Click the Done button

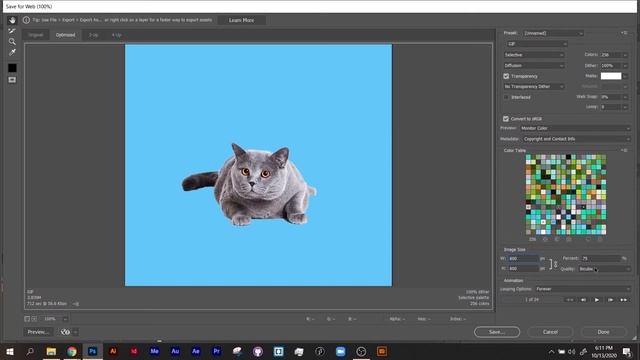click(603, 332)
